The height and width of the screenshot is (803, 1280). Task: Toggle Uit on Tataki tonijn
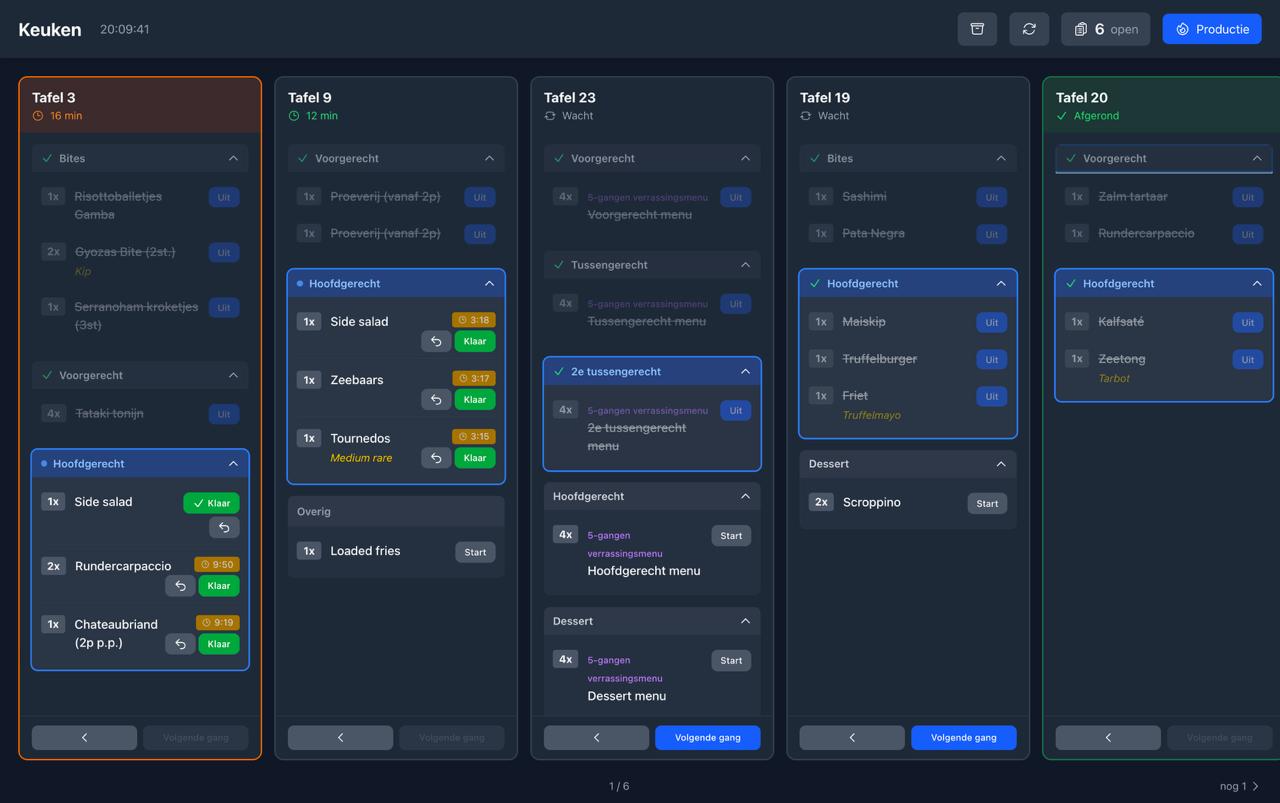pos(224,414)
